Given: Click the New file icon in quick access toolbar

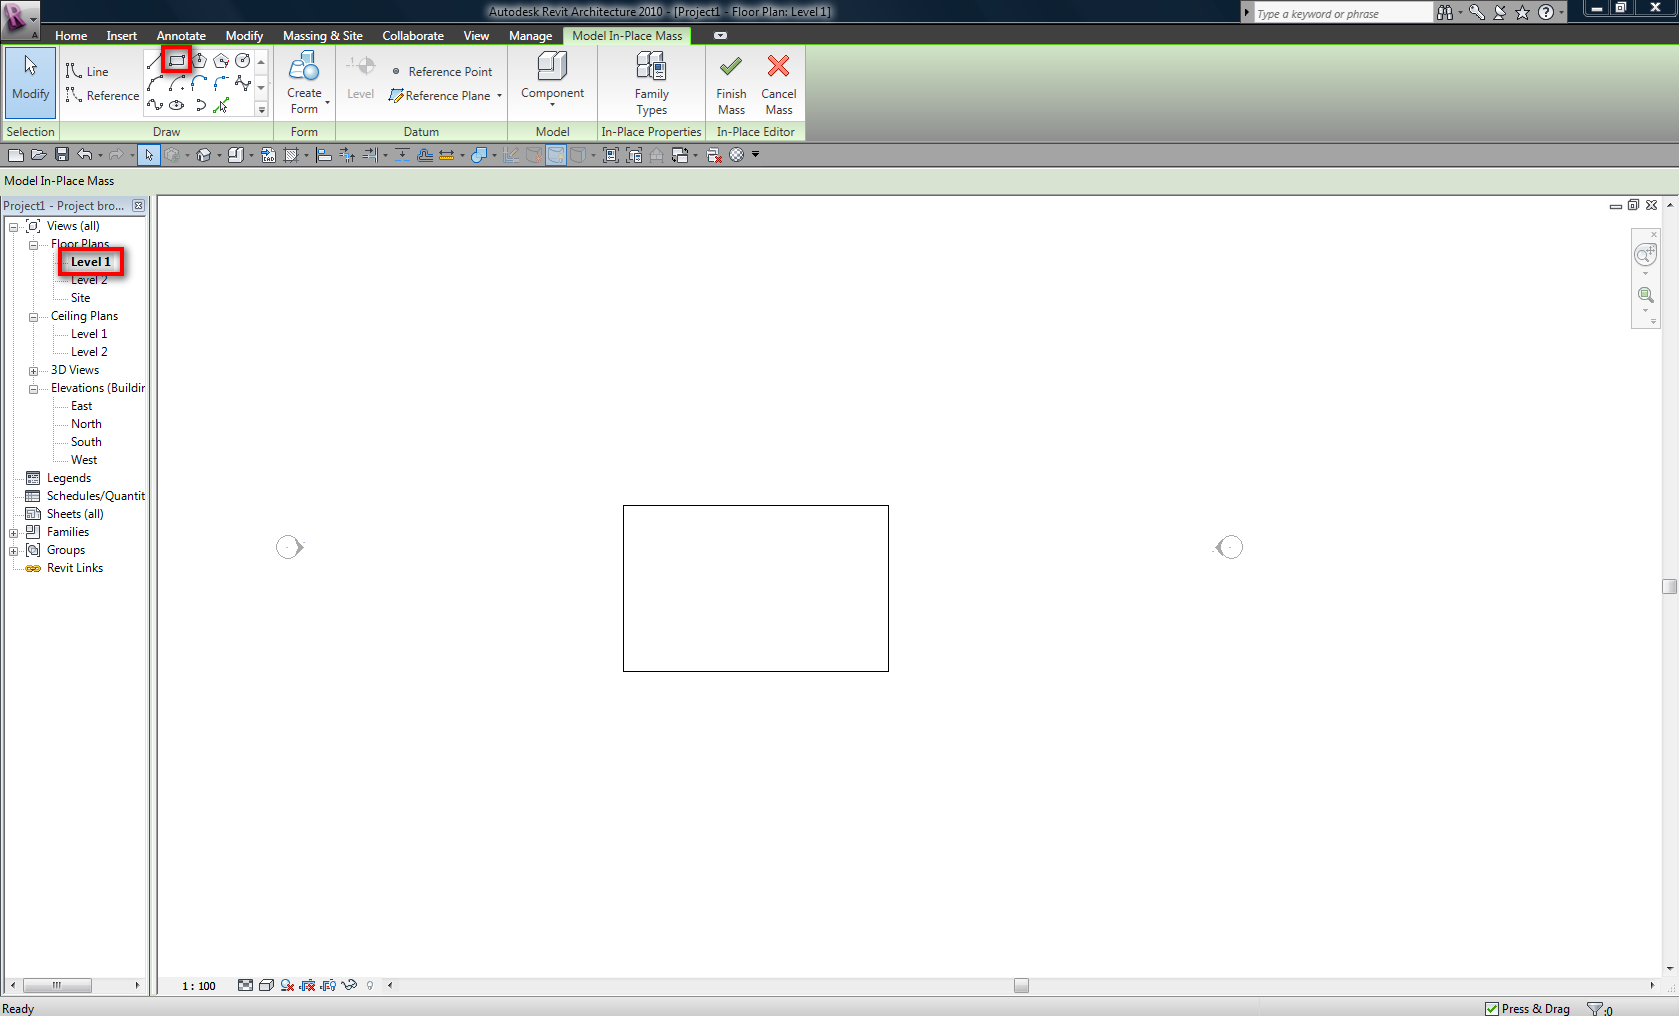Looking at the screenshot, I should coord(15,155).
